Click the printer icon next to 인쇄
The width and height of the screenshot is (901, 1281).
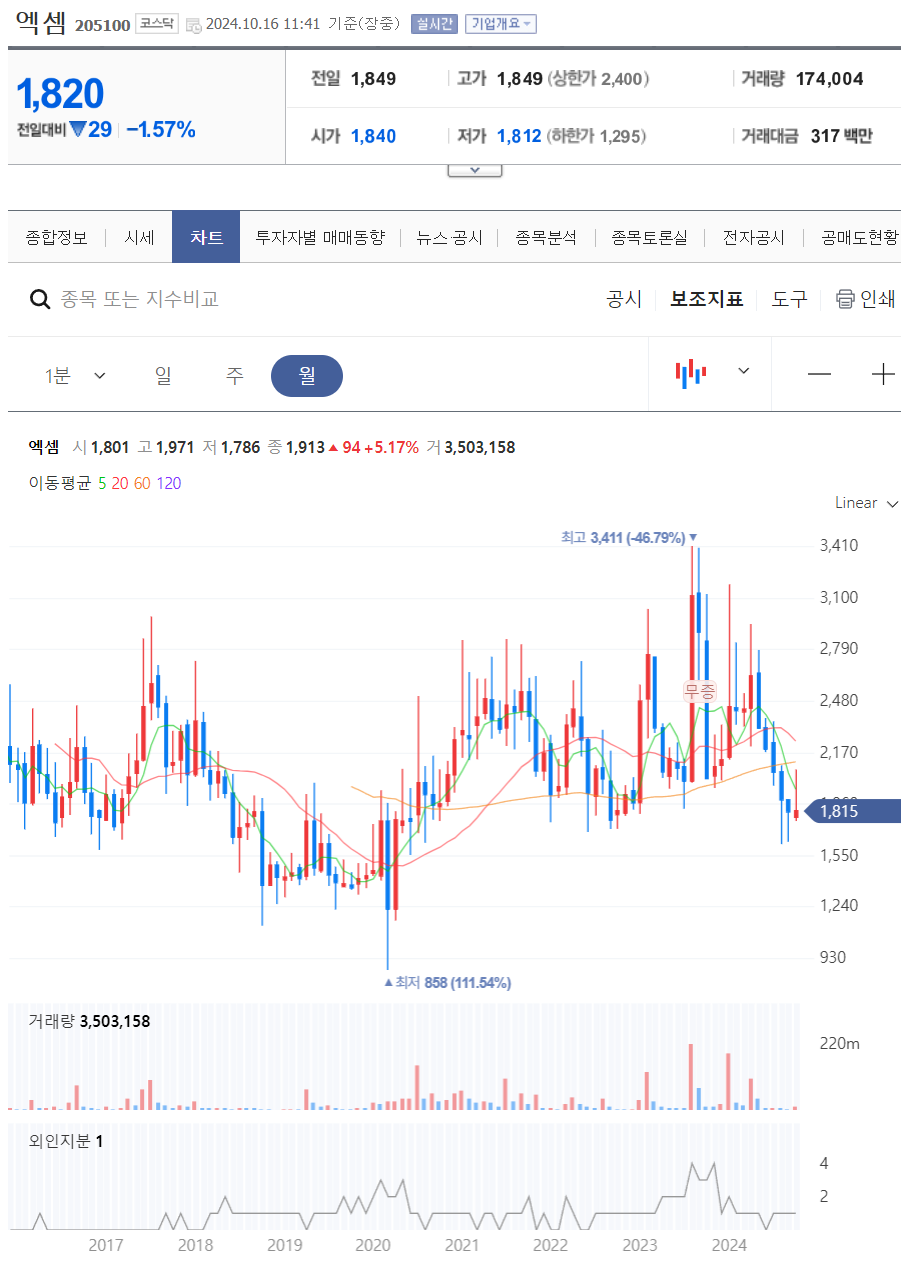point(845,299)
